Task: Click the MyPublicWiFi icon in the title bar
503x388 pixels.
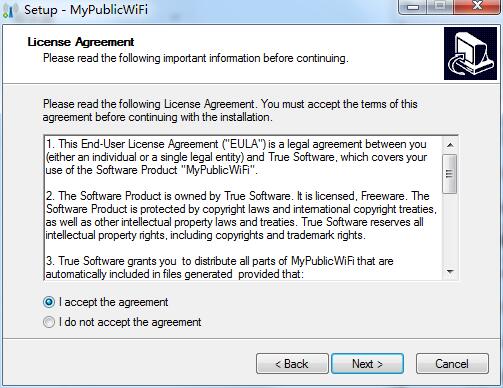Action: pyautogui.click(x=9, y=10)
